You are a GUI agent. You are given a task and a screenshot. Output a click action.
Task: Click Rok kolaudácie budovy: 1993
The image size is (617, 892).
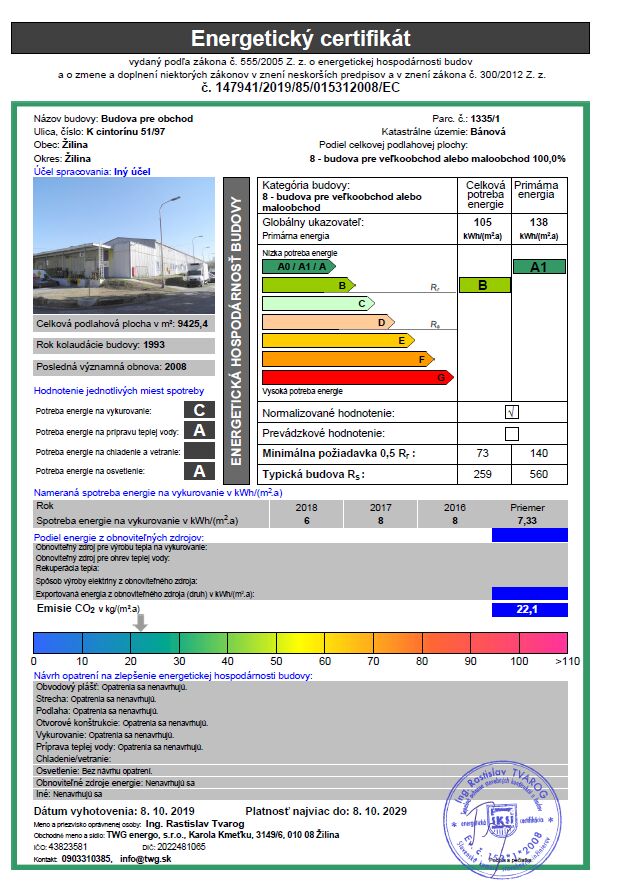[124, 345]
